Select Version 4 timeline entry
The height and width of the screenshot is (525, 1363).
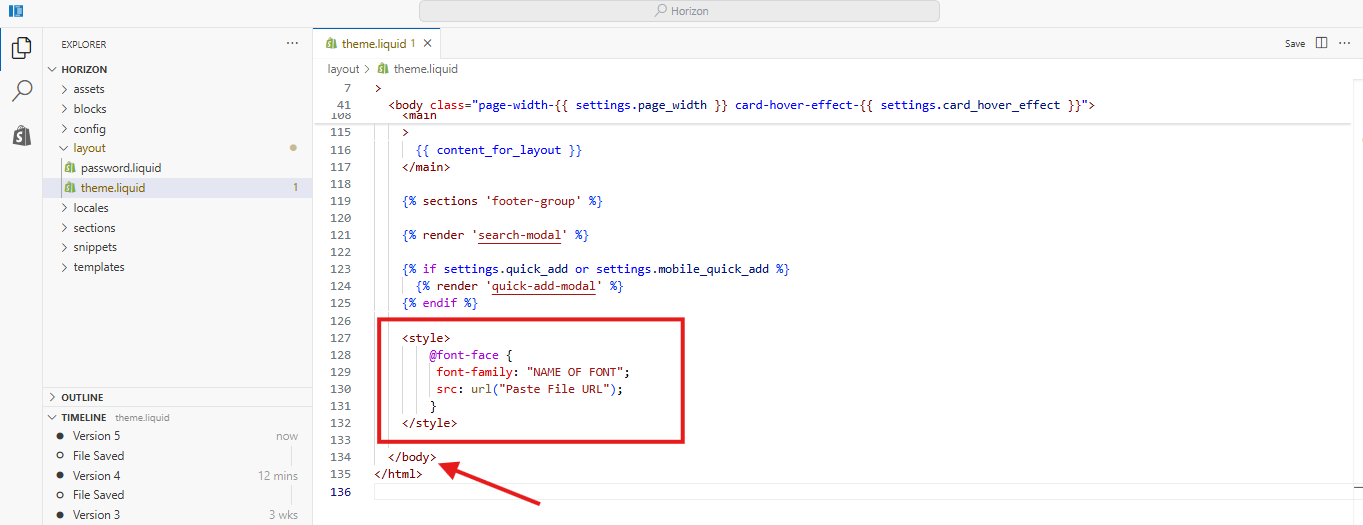click(x=96, y=475)
